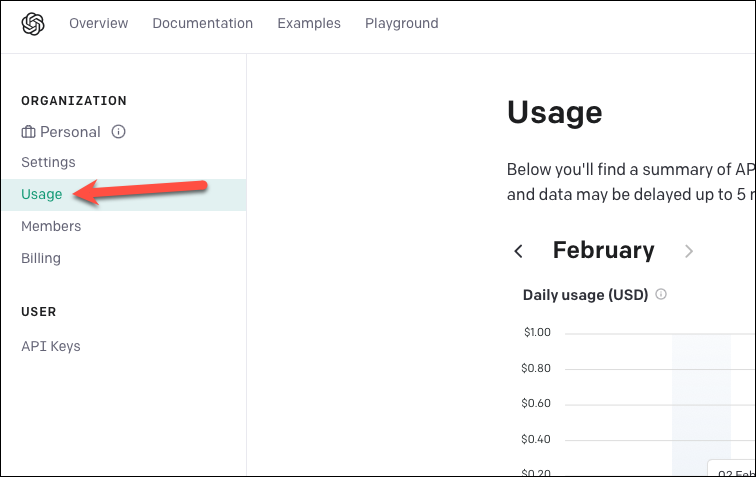Click the February month heading
This screenshot has width=756, height=477.
click(604, 250)
